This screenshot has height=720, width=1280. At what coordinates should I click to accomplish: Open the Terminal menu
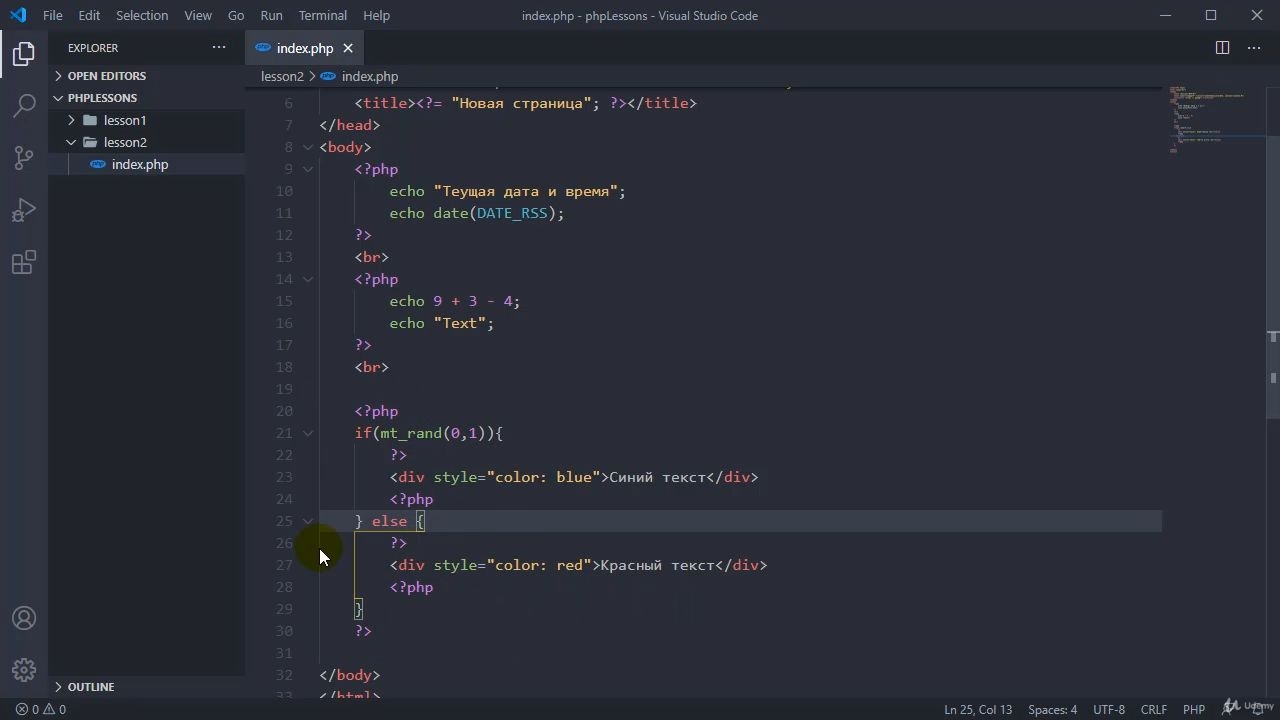[x=323, y=15]
